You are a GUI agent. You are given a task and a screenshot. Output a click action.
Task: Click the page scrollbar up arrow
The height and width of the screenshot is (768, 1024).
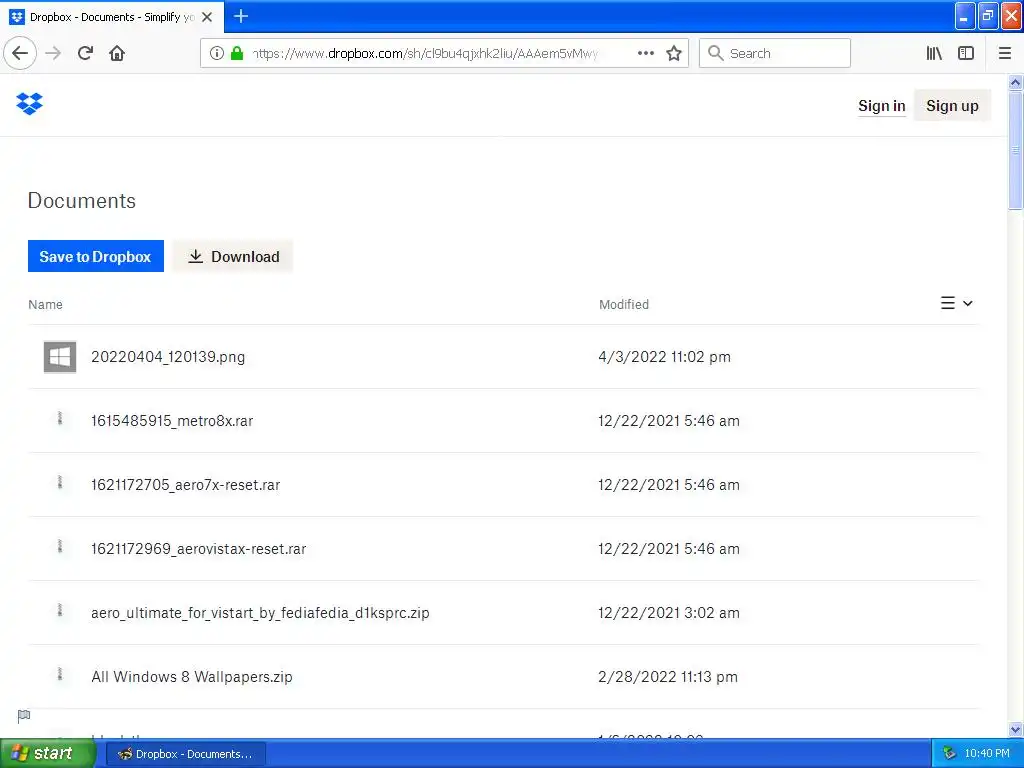[1015, 82]
